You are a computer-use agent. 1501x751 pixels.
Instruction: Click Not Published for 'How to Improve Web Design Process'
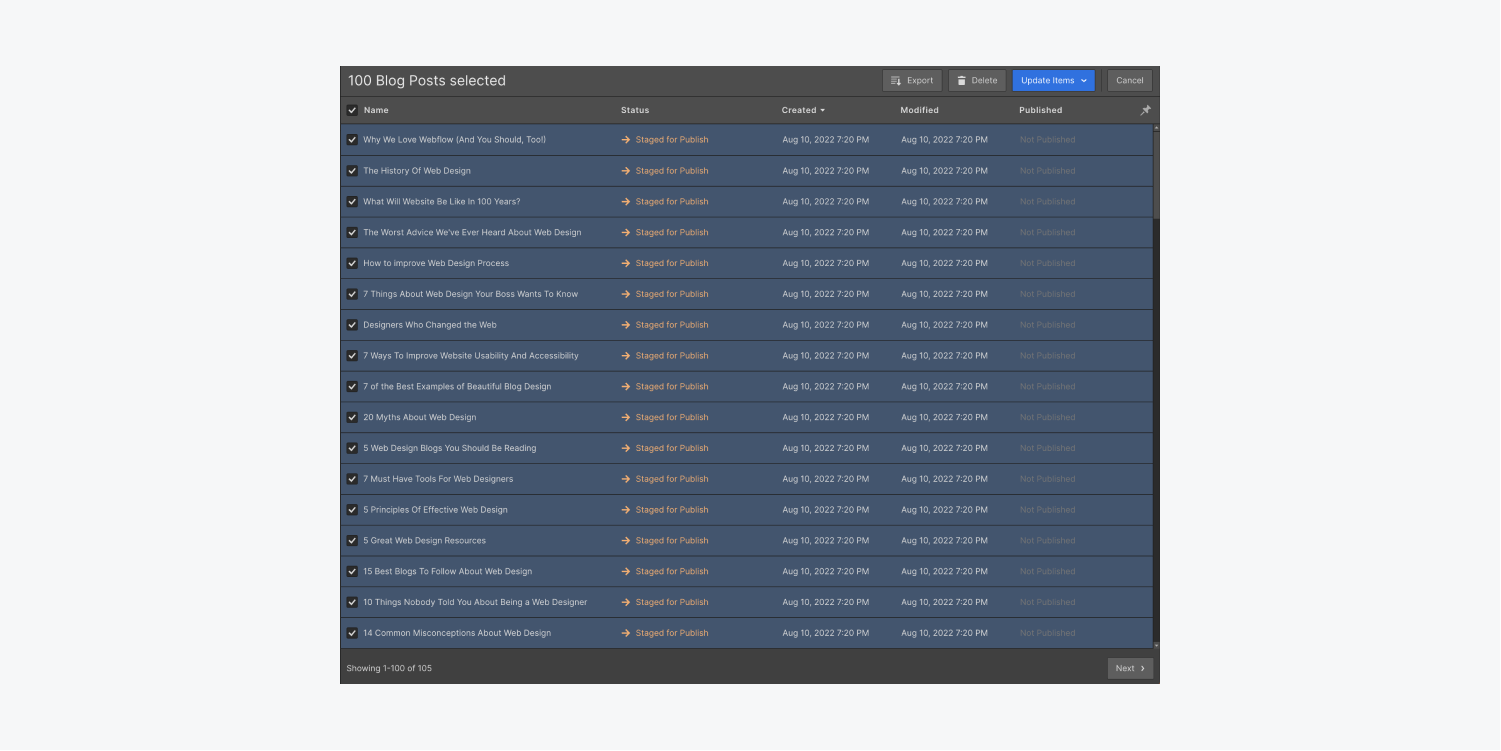pyautogui.click(x=1047, y=264)
